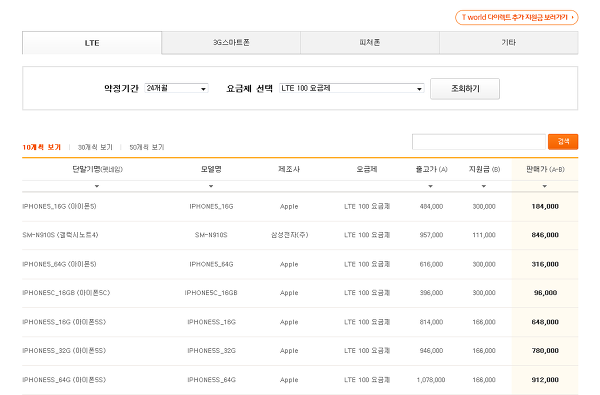Click the 946,000 factory price cell

click(x=431, y=351)
